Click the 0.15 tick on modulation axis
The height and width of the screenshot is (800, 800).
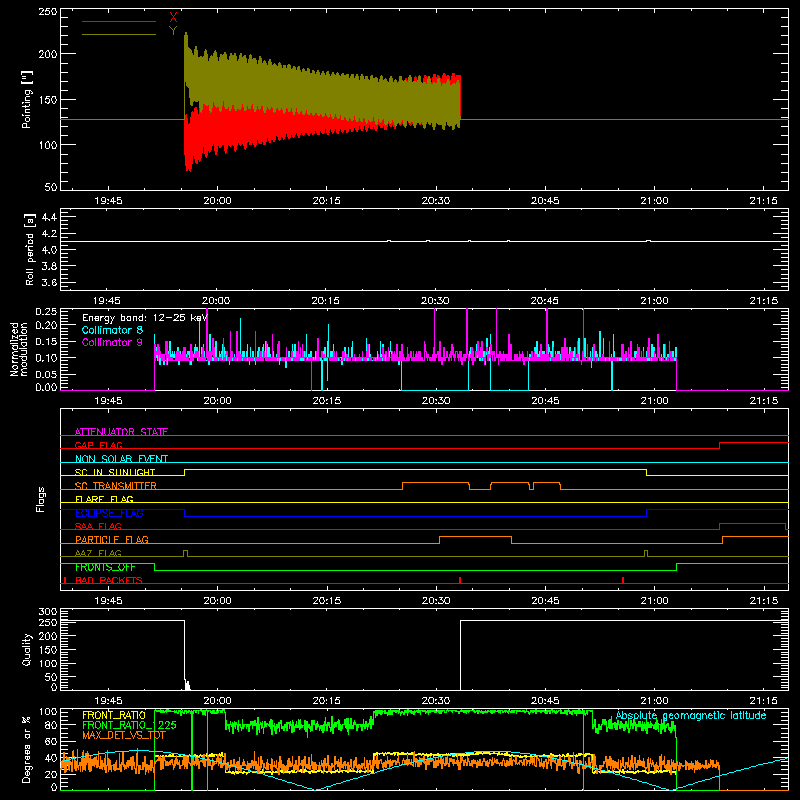(x=46, y=341)
